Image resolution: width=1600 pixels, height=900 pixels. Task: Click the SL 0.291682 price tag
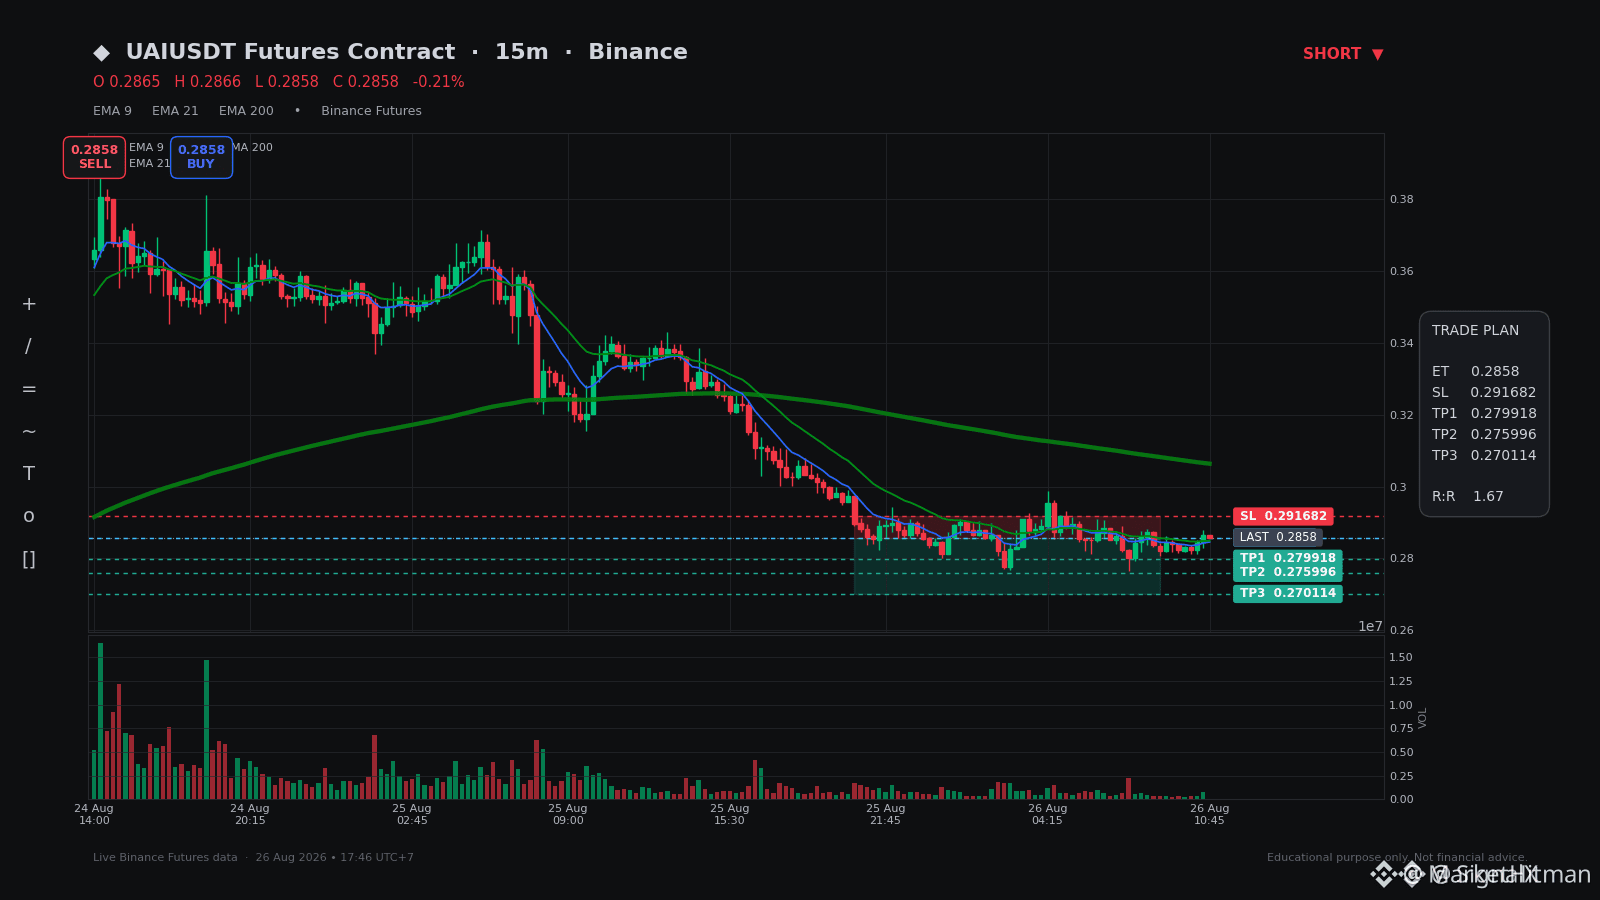point(1283,516)
